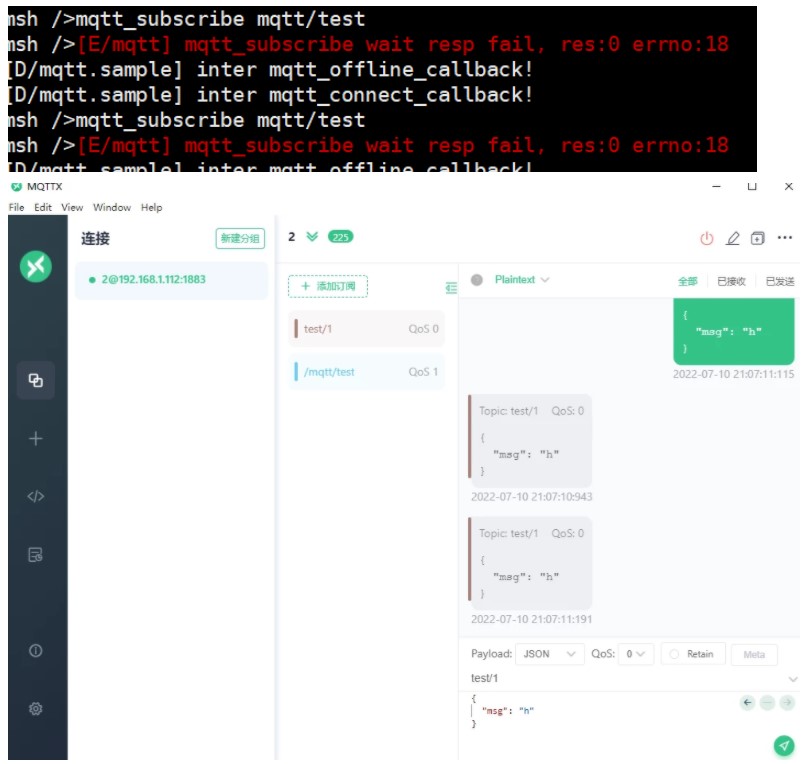Create new connection with plus icon
The height and width of the screenshot is (764, 812).
36,439
